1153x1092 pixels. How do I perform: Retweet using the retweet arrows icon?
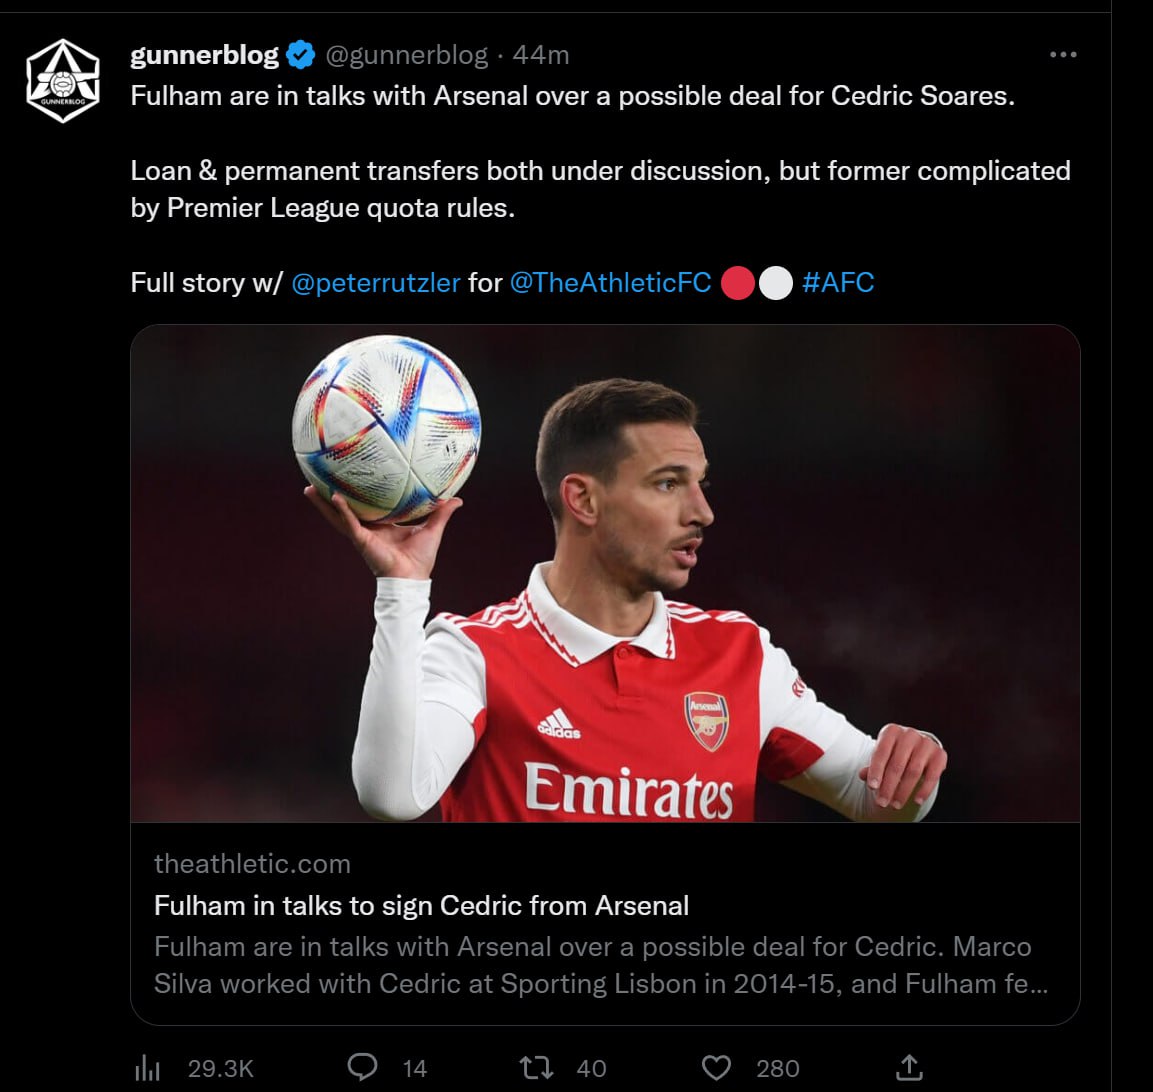538,1068
